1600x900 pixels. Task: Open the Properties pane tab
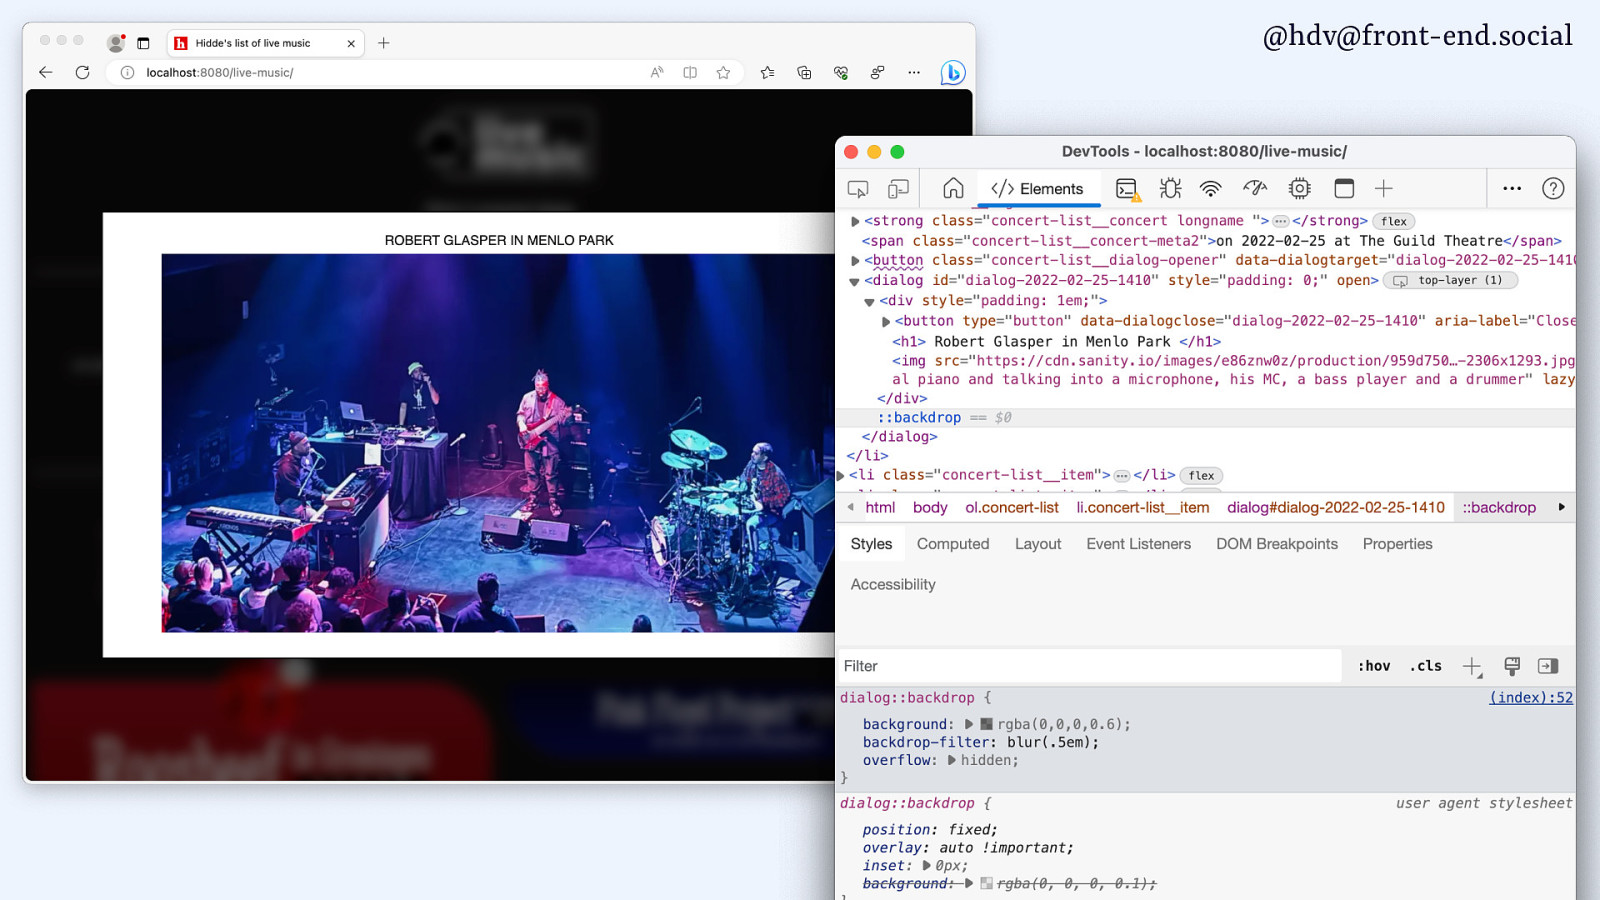1397,544
